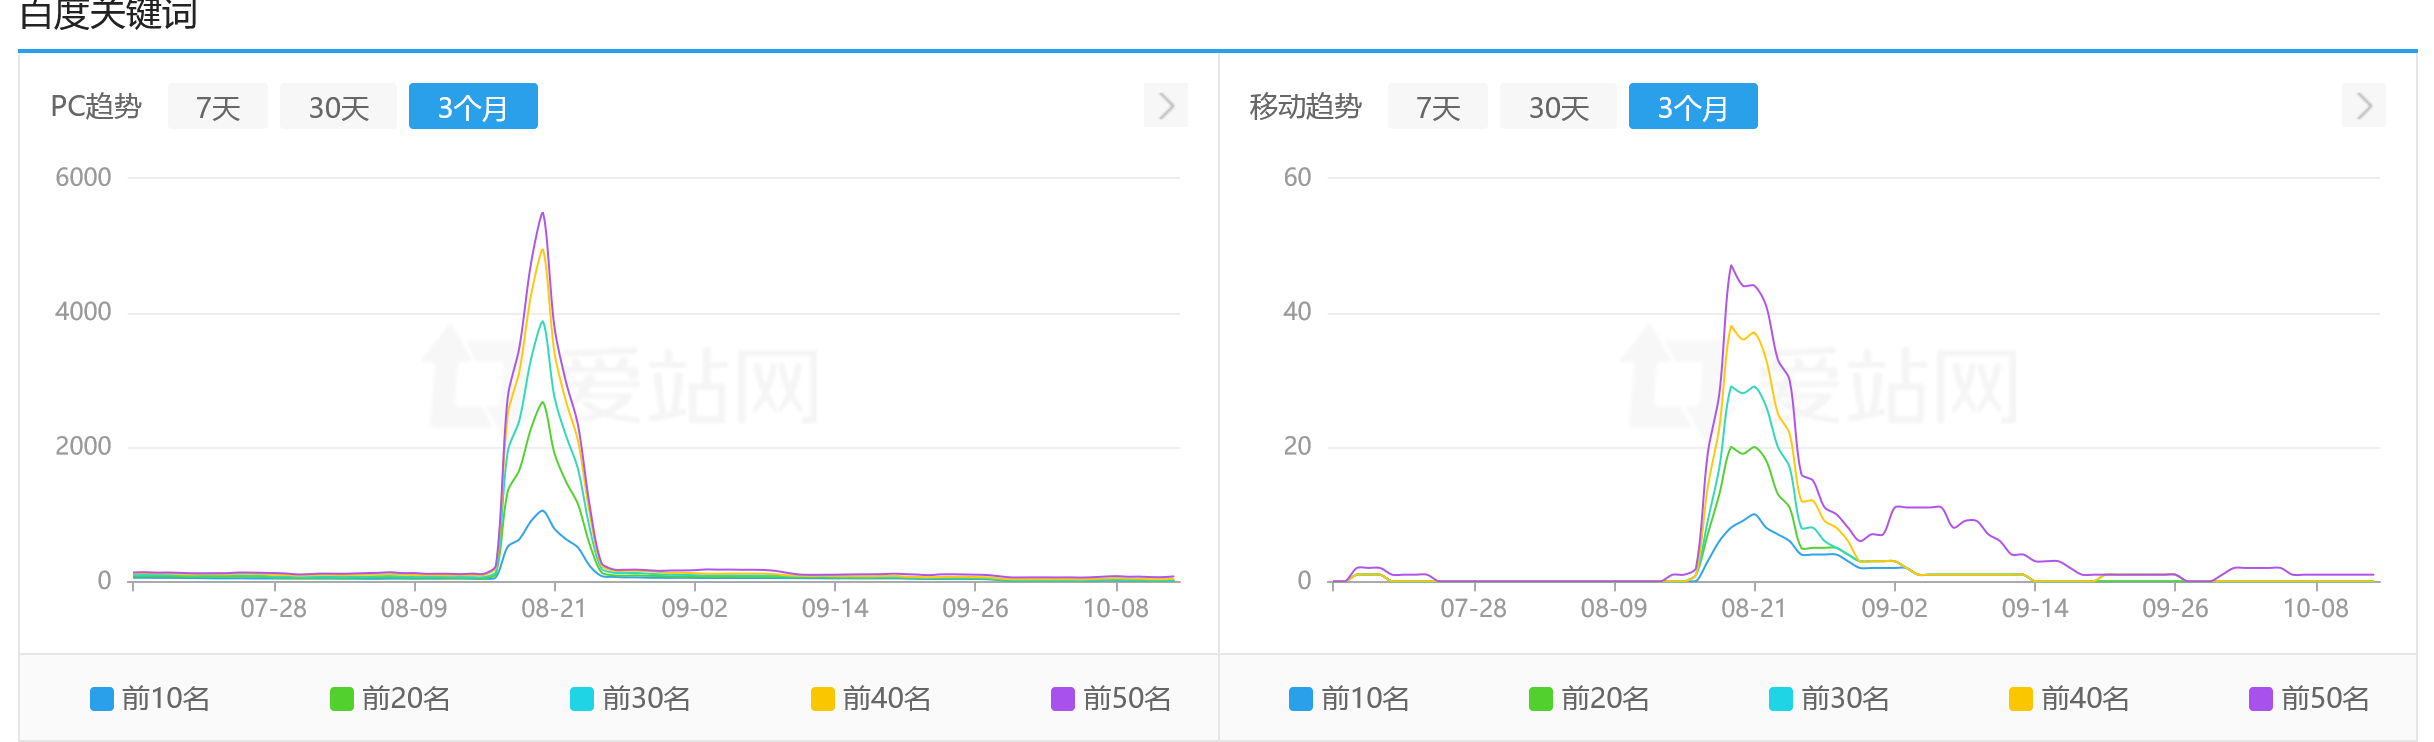This screenshot has width=2434, height=742.
Task: Click the next arrow in the PC趋势 panel
Action: (x=1166, y=106)
